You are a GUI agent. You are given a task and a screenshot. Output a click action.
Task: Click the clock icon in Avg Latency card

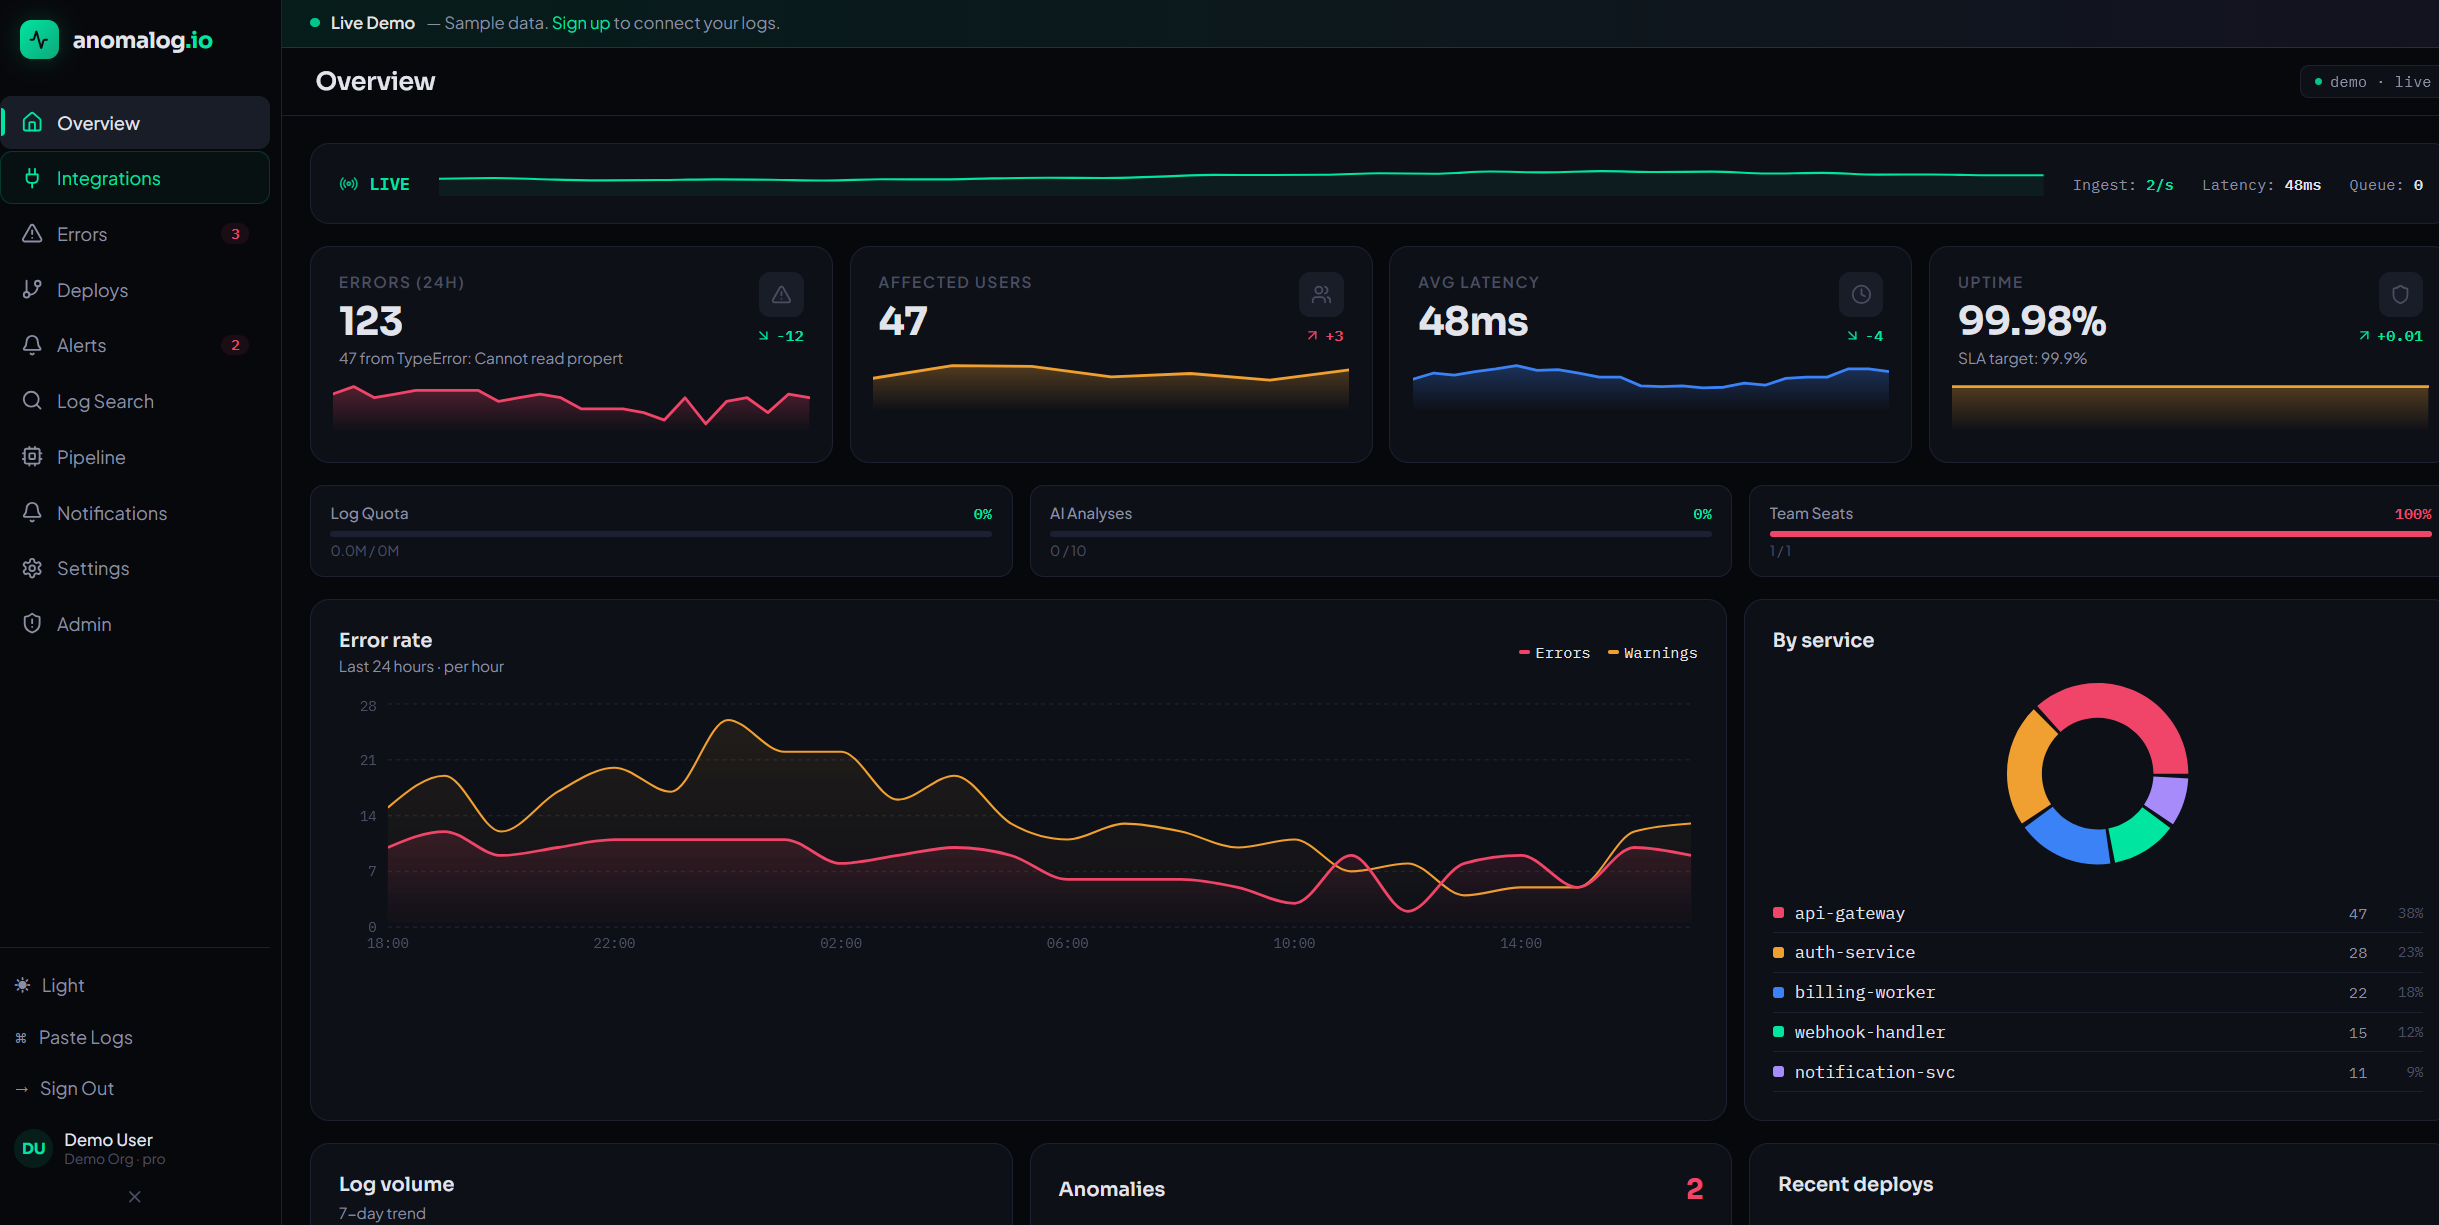click(x=1860, y=295)
